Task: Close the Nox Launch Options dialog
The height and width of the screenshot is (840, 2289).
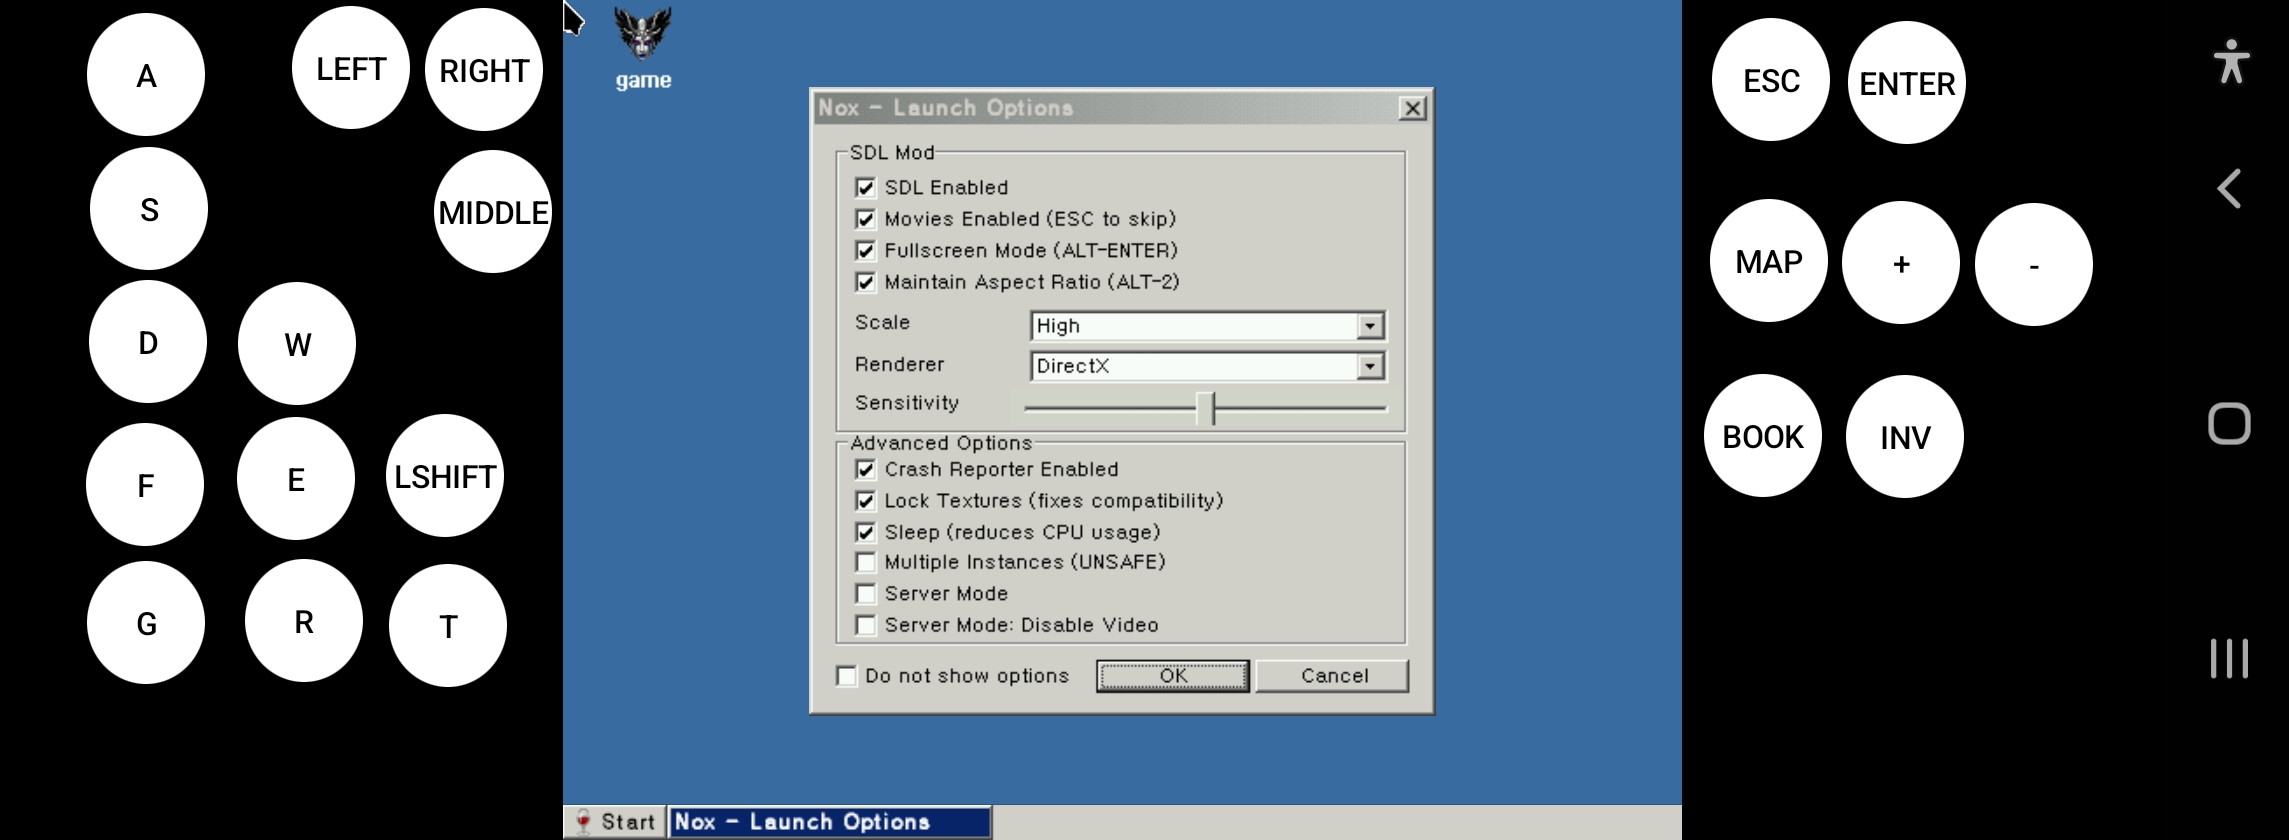Action: [1412, 108]
